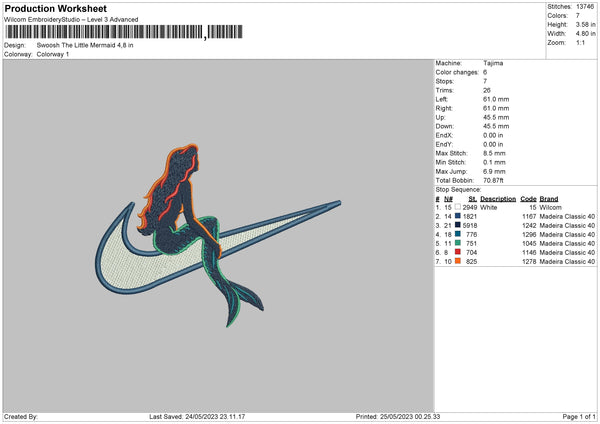Click the Up row '45.5 mm' value

point(496,117)
